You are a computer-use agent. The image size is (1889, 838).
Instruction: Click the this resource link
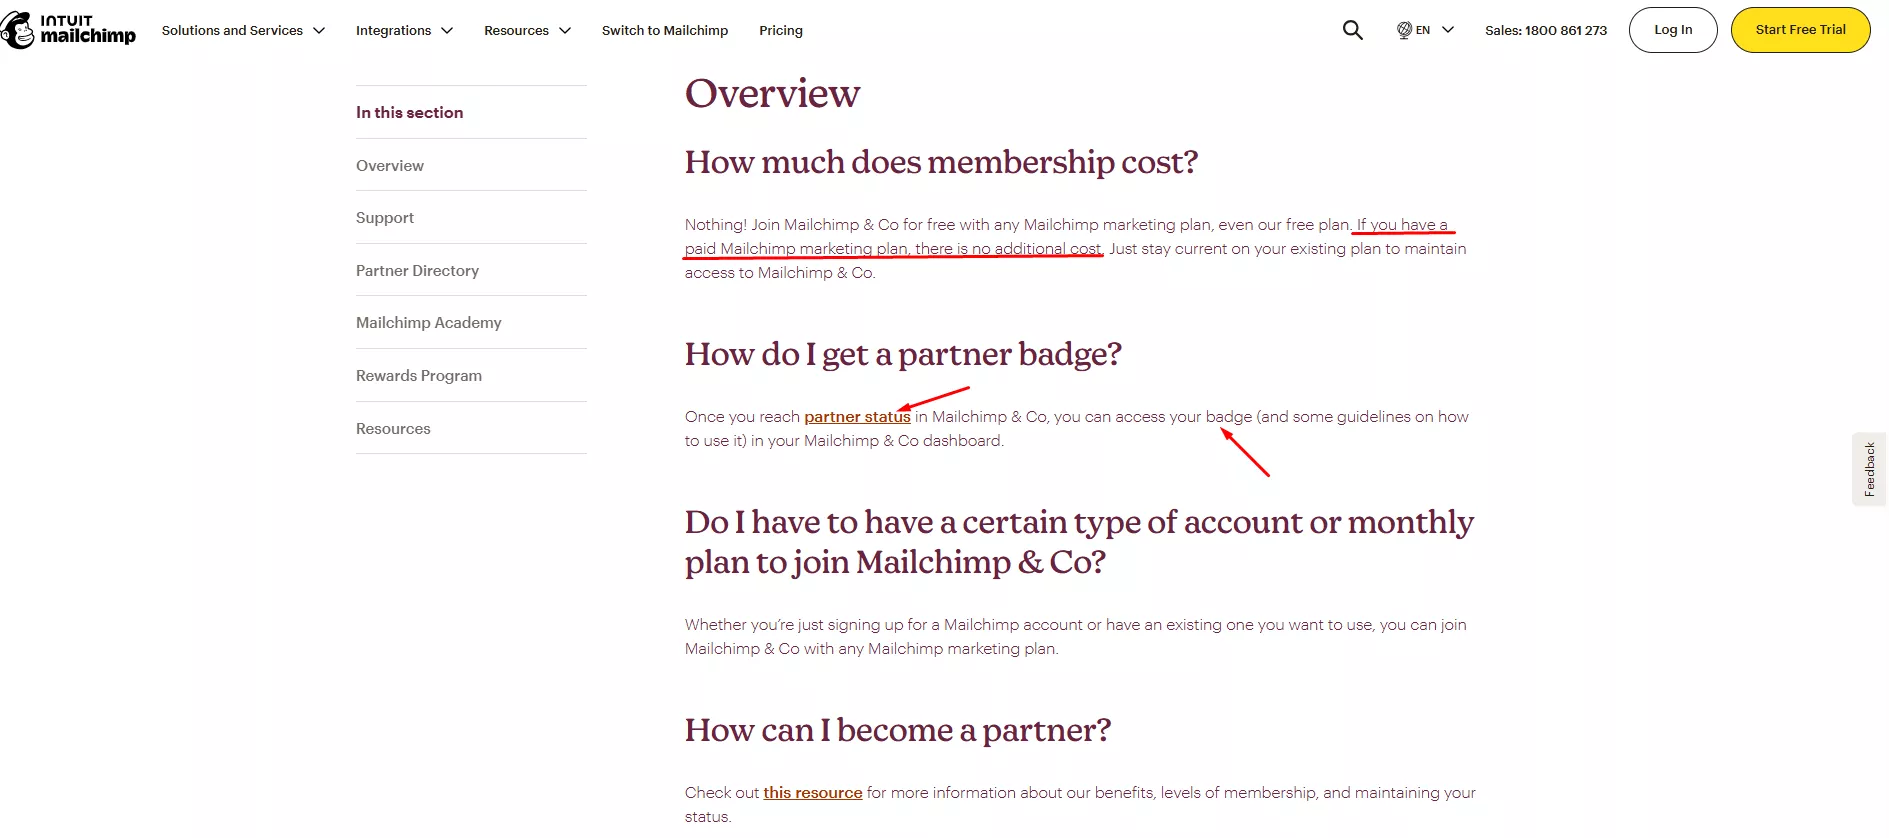[x=812, y=791]
